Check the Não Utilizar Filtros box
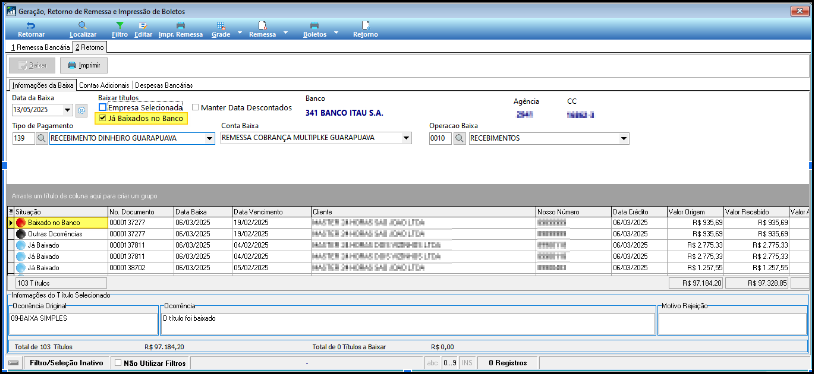The height and width of the screenshot is (374, 814). click(118, 363)
